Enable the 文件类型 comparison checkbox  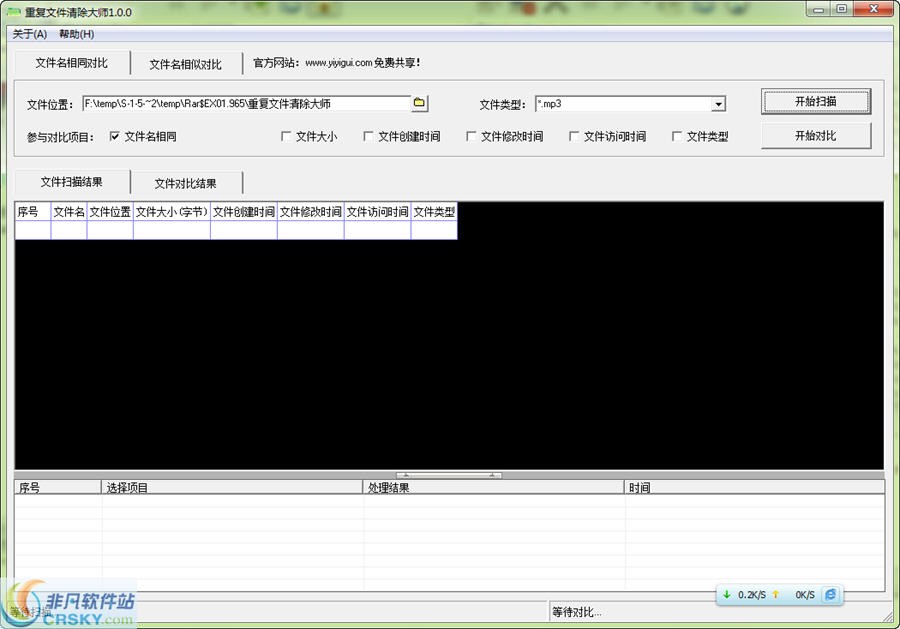[x=677, y=136]
